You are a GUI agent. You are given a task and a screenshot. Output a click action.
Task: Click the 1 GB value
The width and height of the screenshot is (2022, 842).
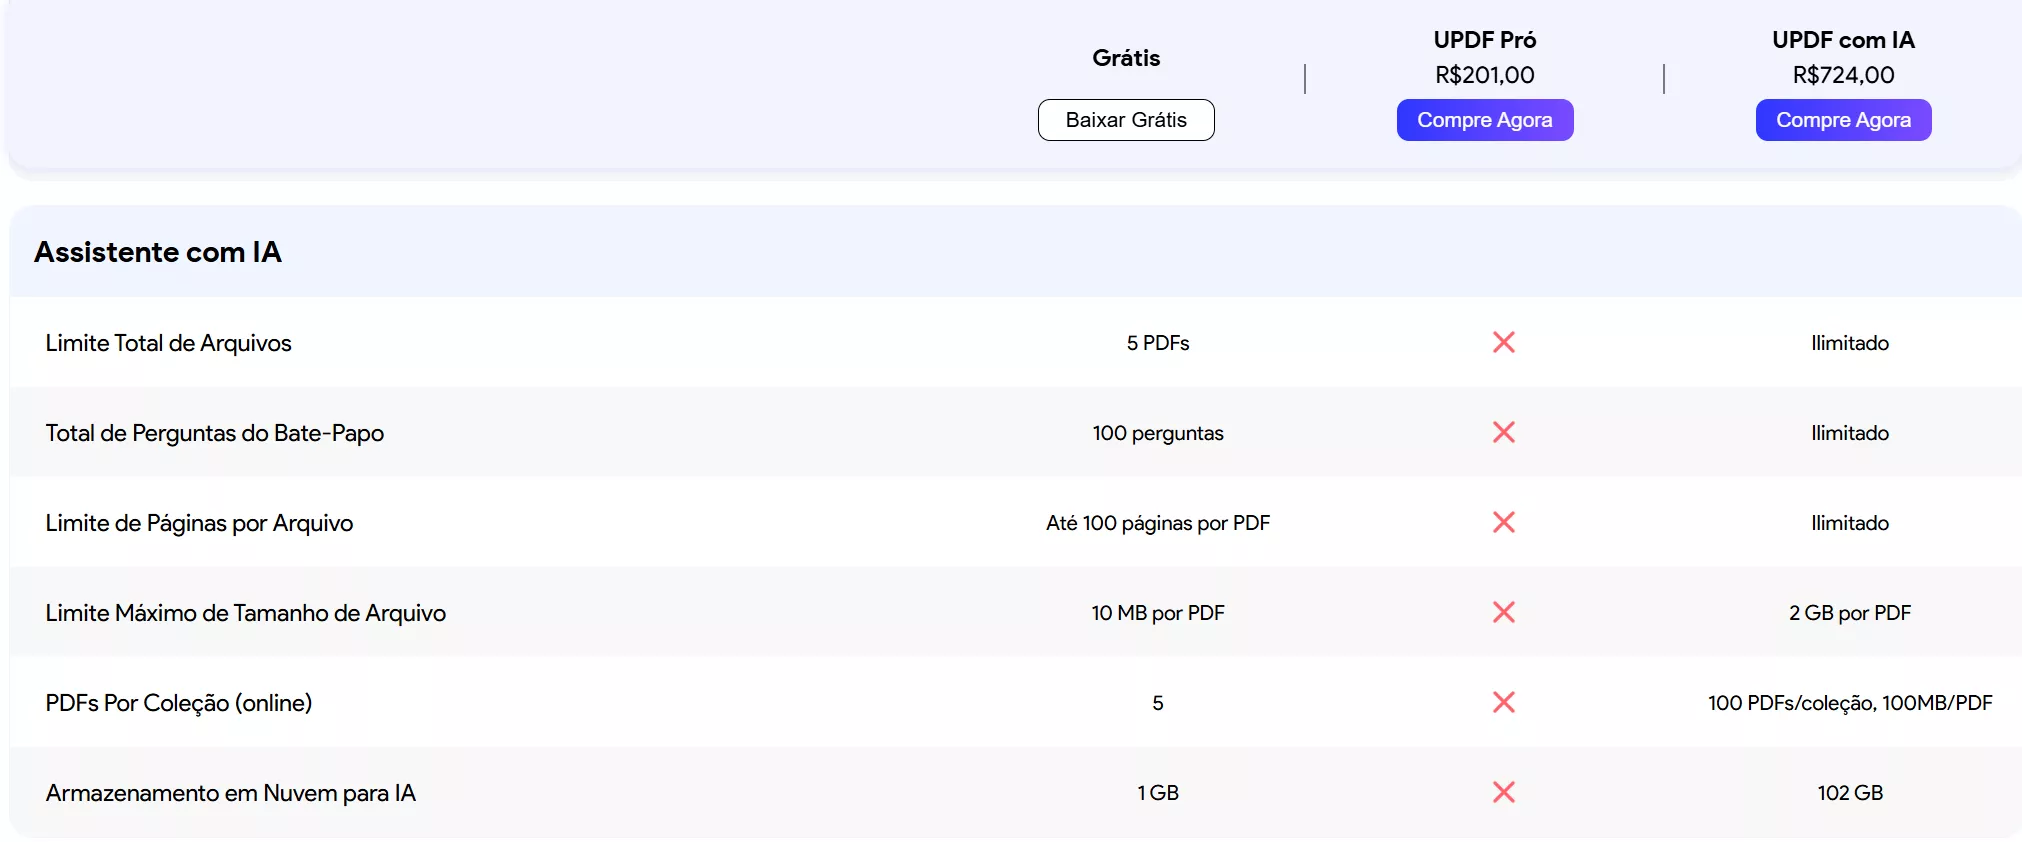1158,793
